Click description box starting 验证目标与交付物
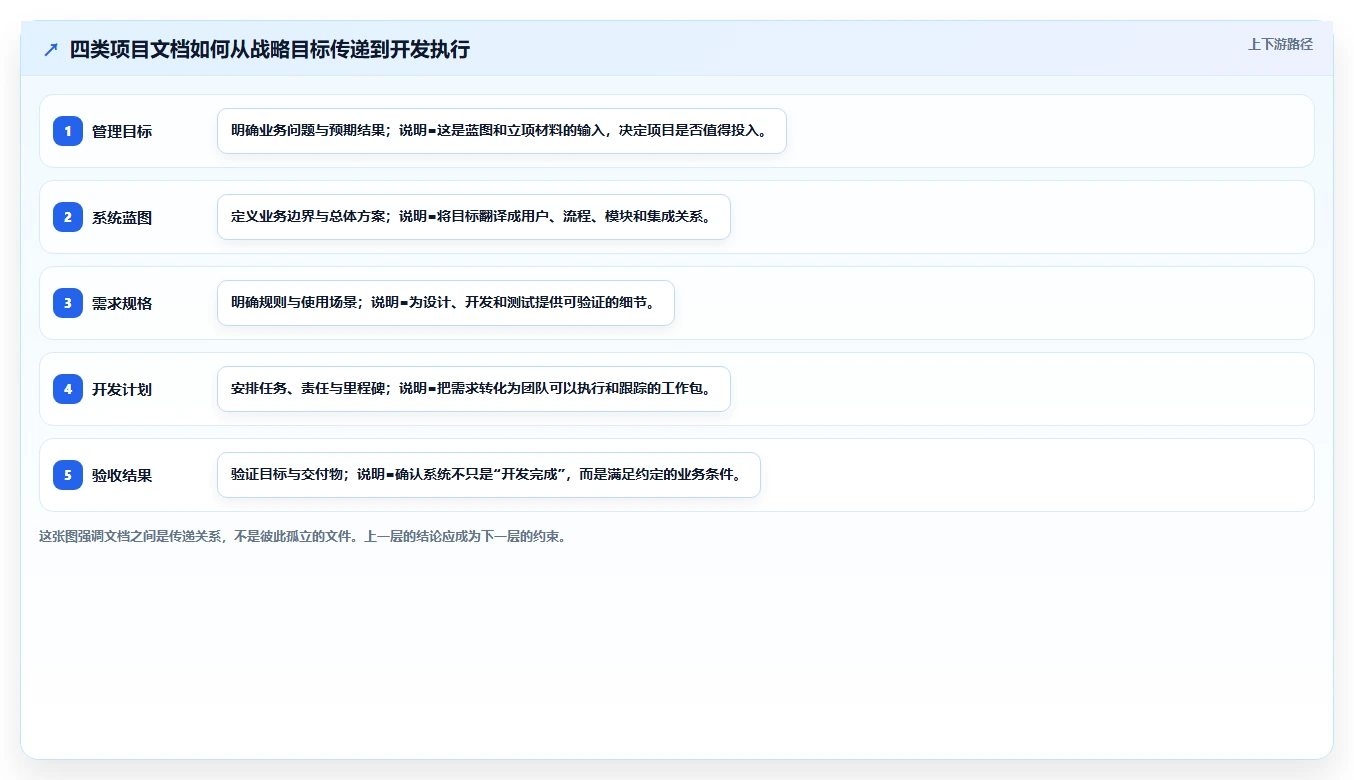The image size is (1354, 780). [489, 475]
